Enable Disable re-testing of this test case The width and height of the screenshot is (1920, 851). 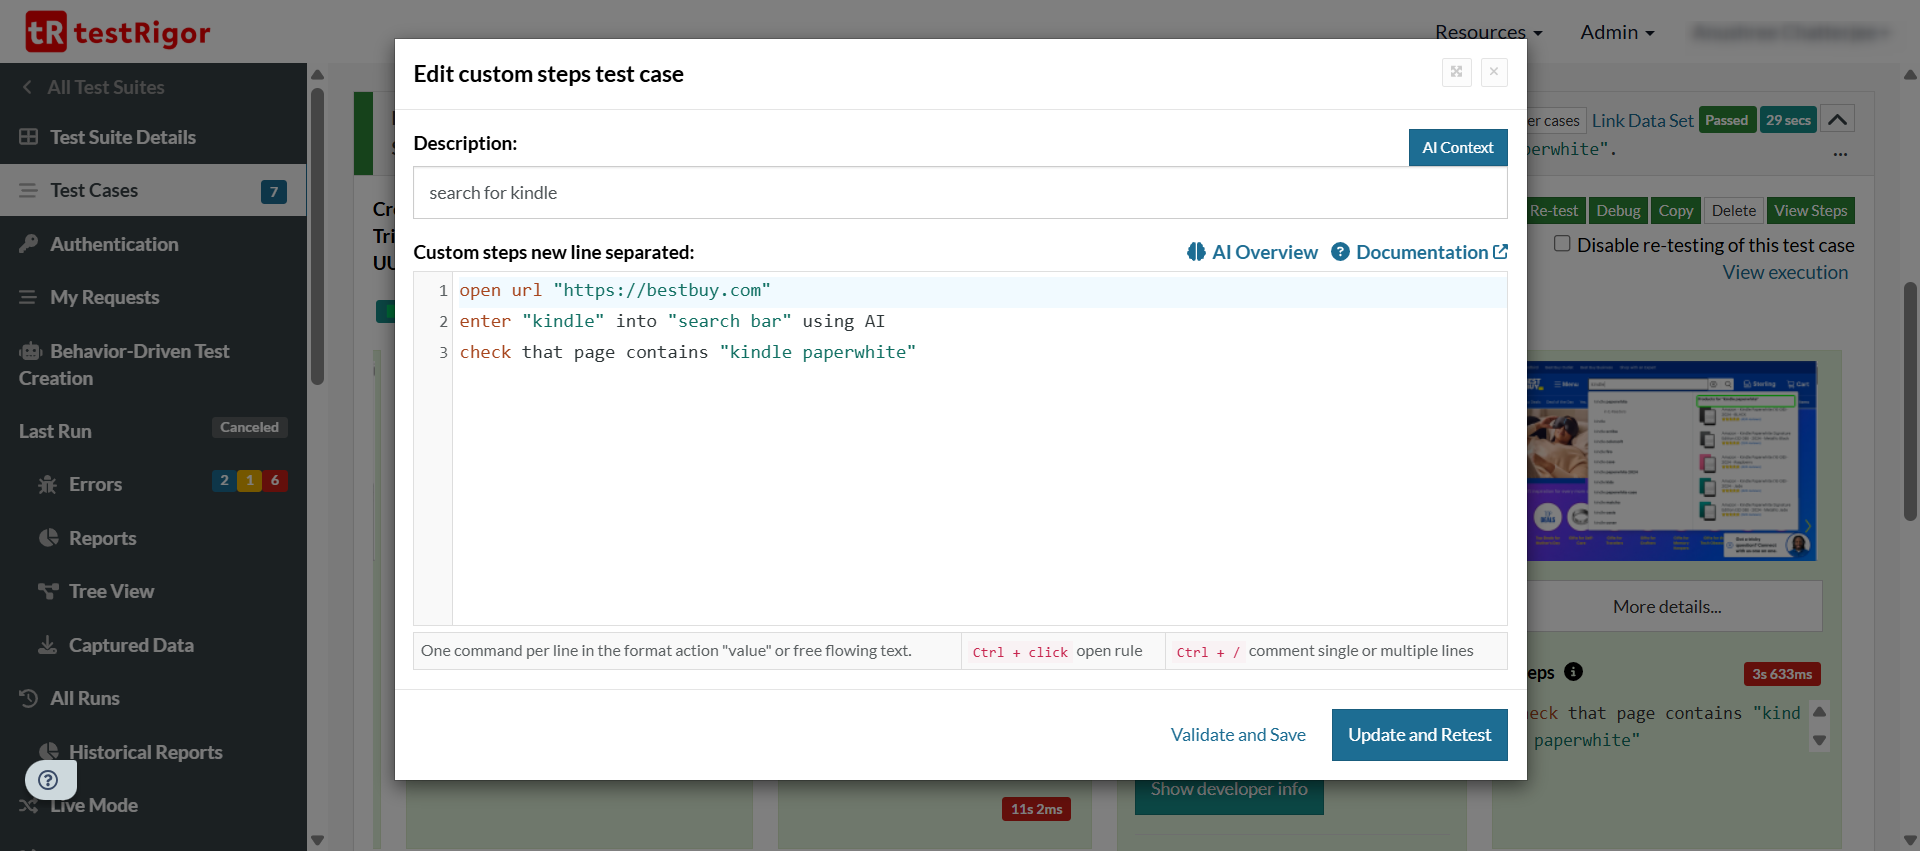tap(1562, 244)
